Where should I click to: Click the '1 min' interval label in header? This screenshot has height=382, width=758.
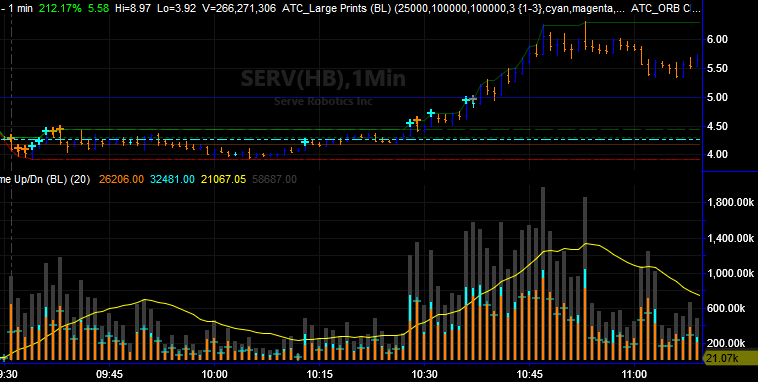pos(21,8)
